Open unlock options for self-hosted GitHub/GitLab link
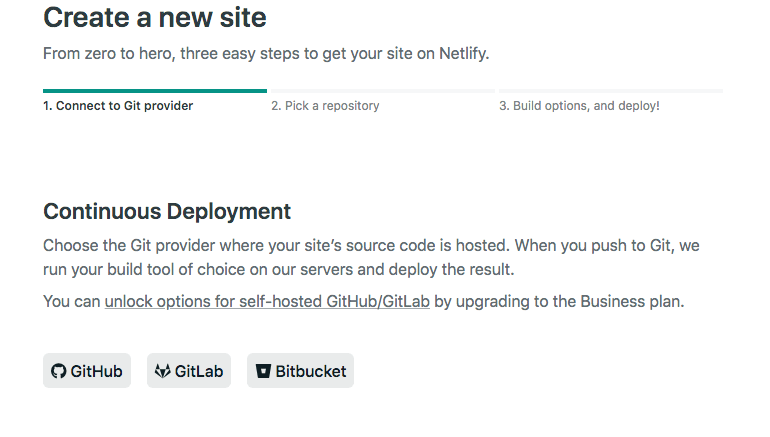The width and height of the screenshot is (770, 437). click(267, 301)
